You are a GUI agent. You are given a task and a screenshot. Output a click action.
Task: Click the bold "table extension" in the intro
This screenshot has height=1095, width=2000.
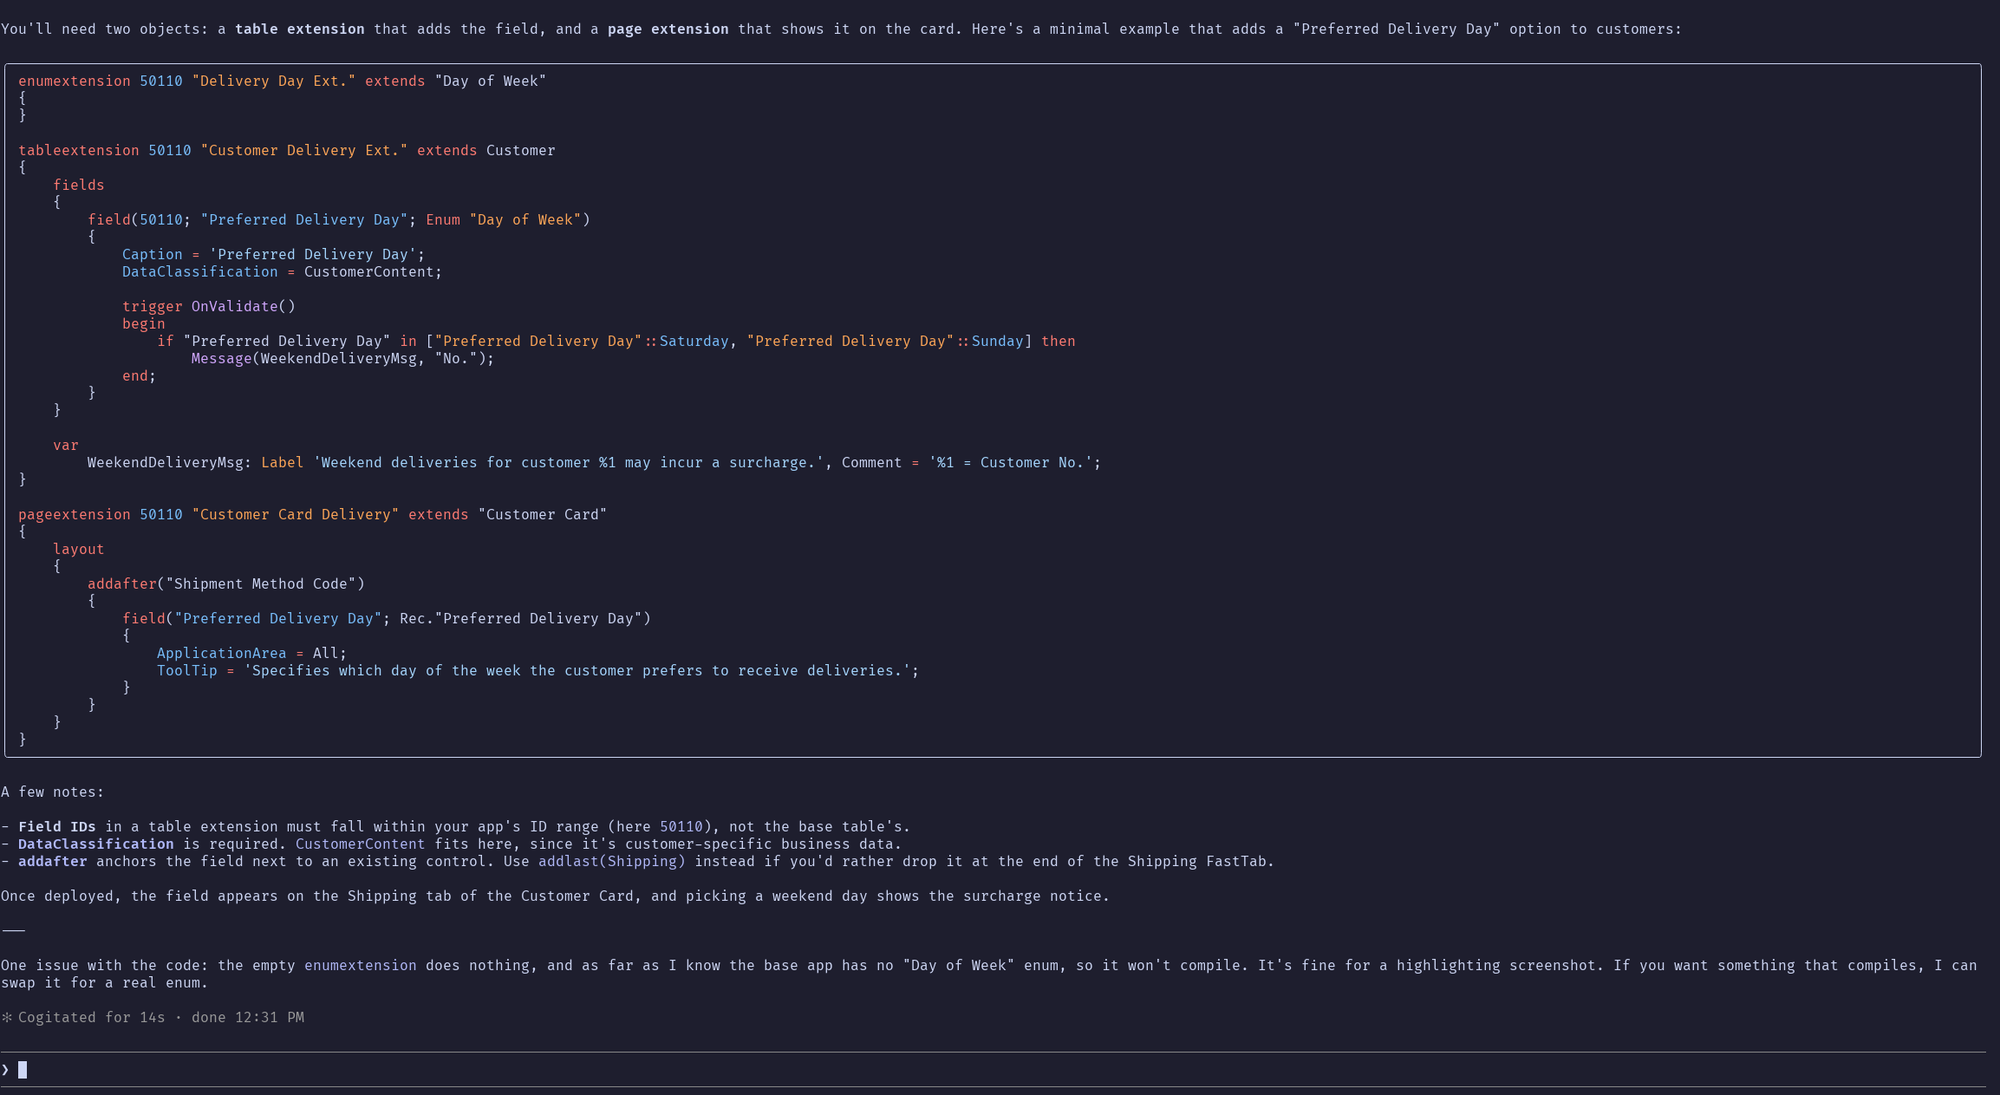click(x=300, y=29)
